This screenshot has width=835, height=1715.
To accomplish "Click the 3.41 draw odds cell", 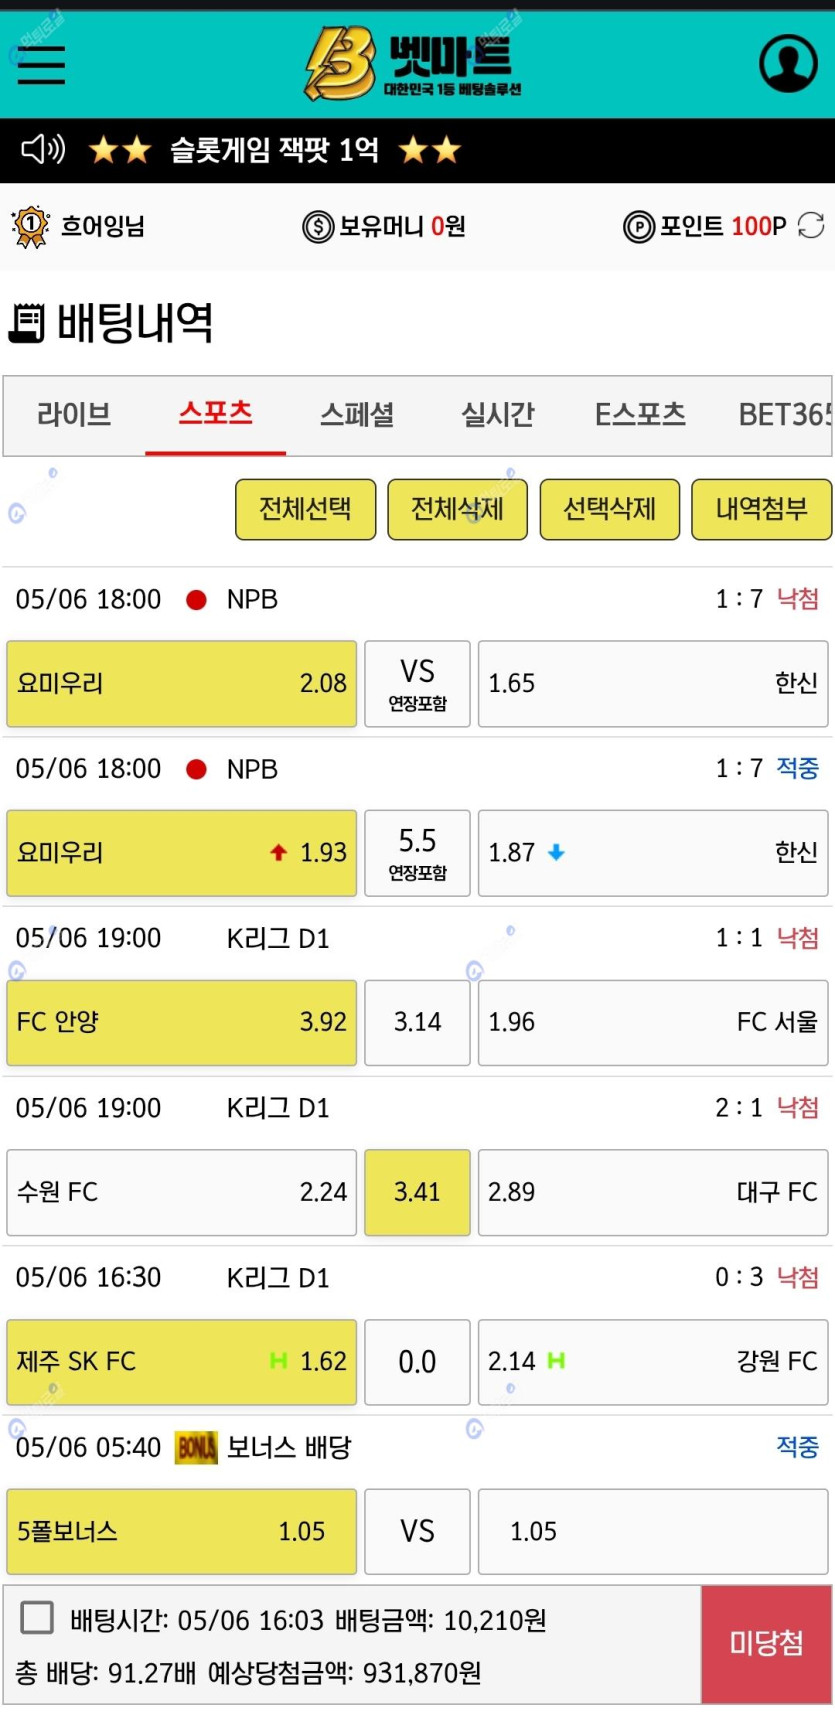I will (417, 1192).
